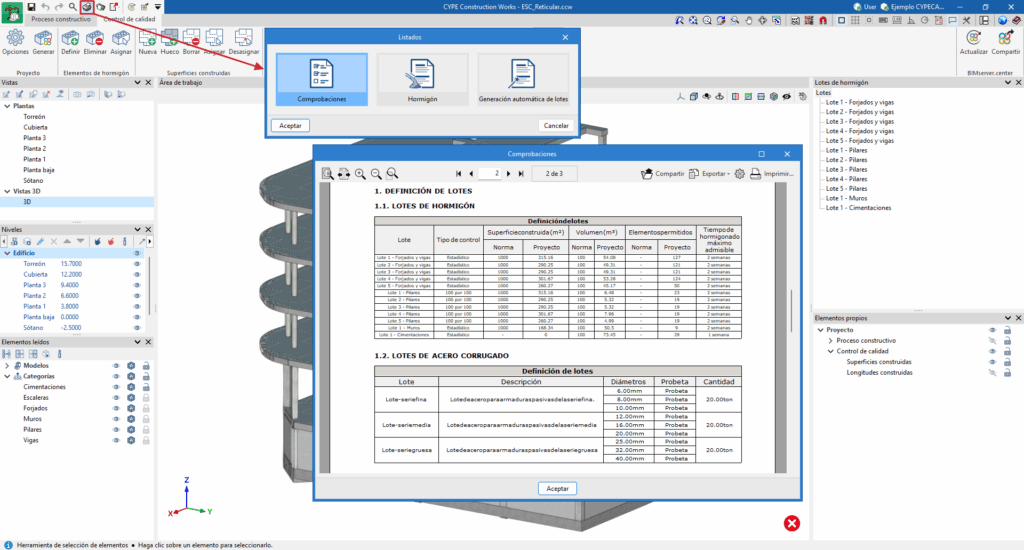Click the Compartir icon for BIMserver.center
Image resolution: width=1024 pixels, height=550 pixels.
coord(1005,42)
